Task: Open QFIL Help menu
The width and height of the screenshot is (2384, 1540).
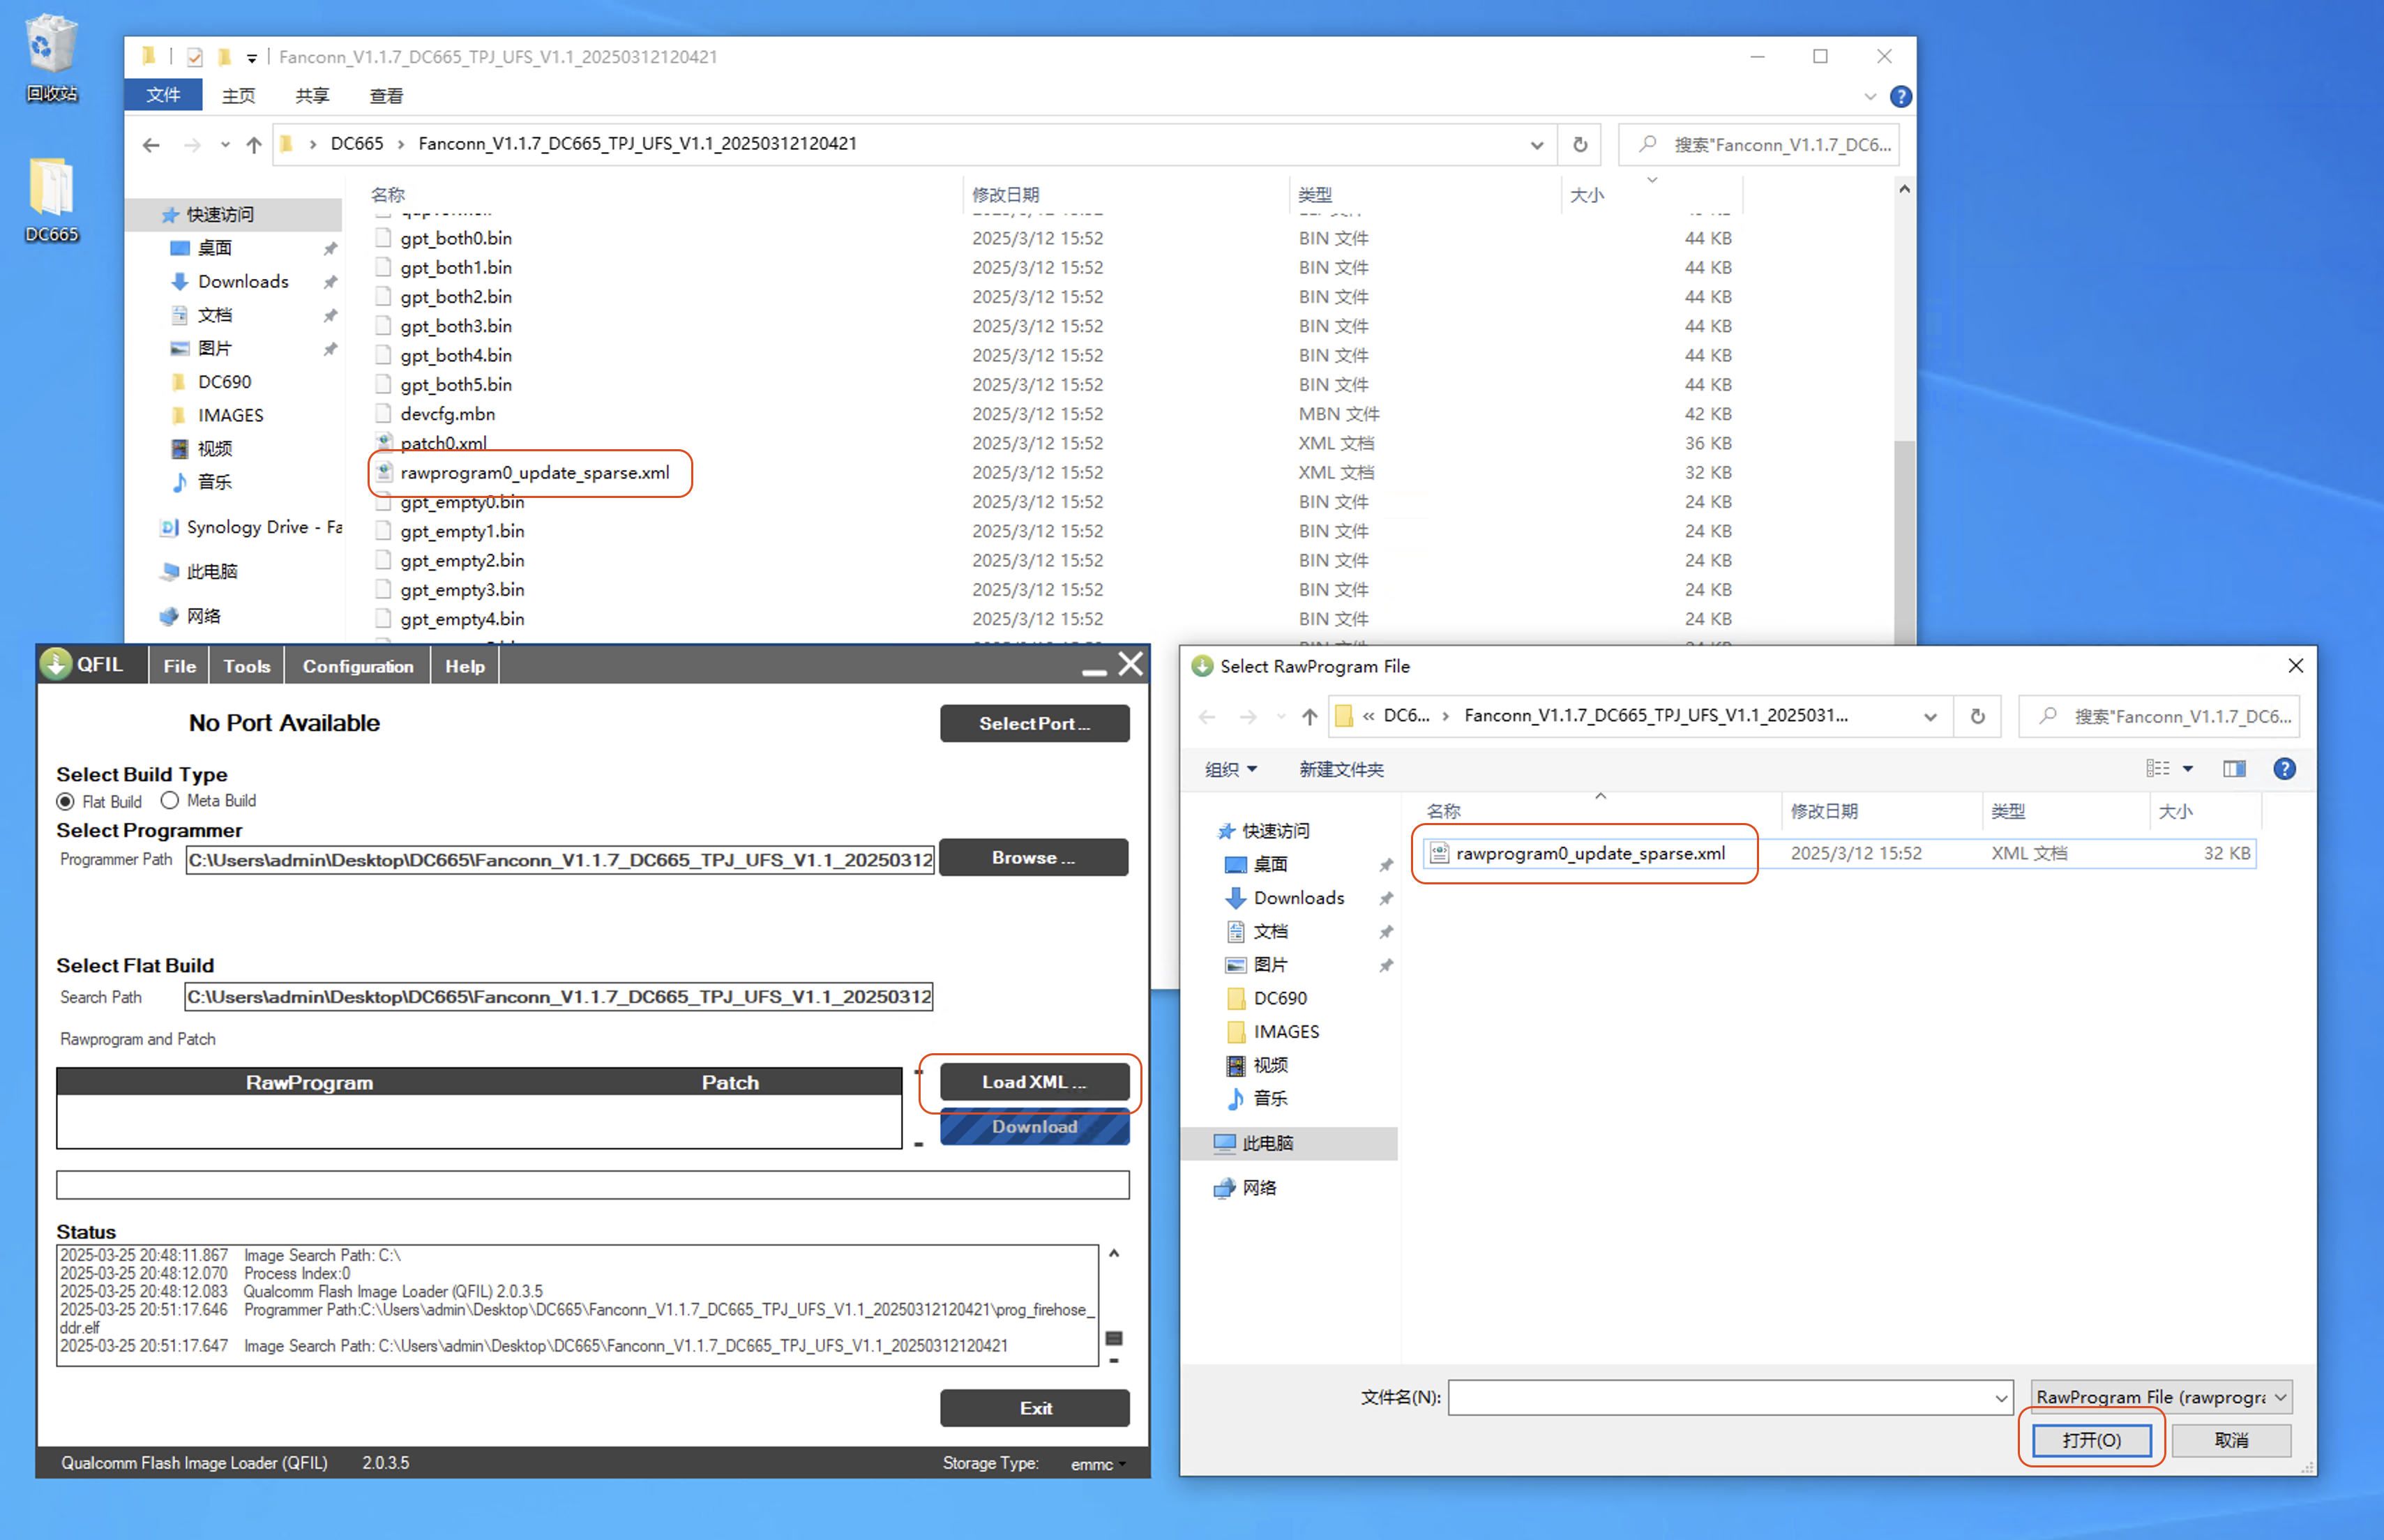Action: (x=465, y=666)
